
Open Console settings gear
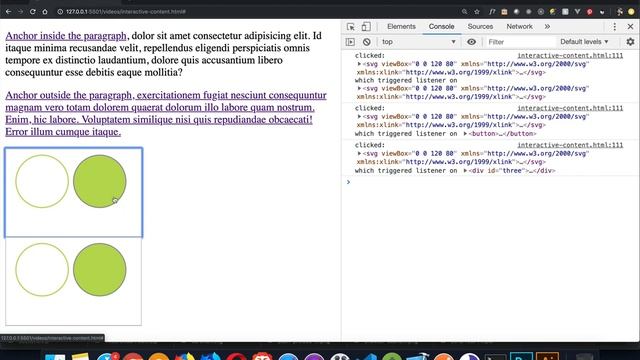[630, 42]
